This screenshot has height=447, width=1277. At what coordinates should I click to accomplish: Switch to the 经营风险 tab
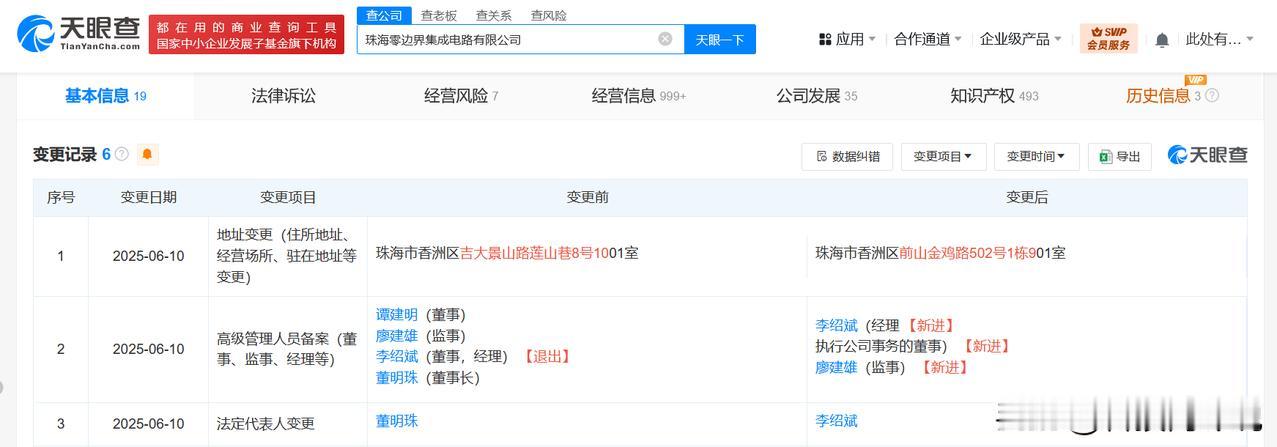point(461,96)
